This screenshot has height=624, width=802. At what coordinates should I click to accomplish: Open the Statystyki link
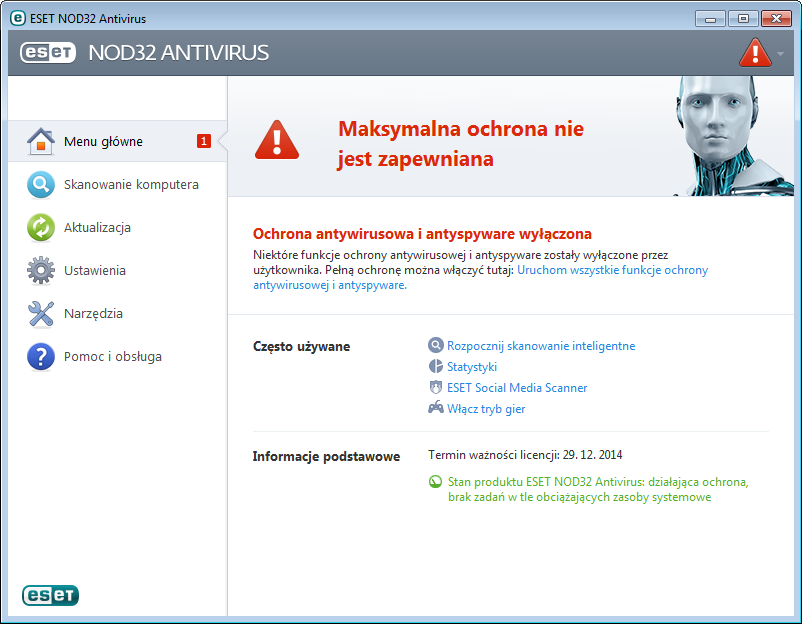tap(472, 367)
